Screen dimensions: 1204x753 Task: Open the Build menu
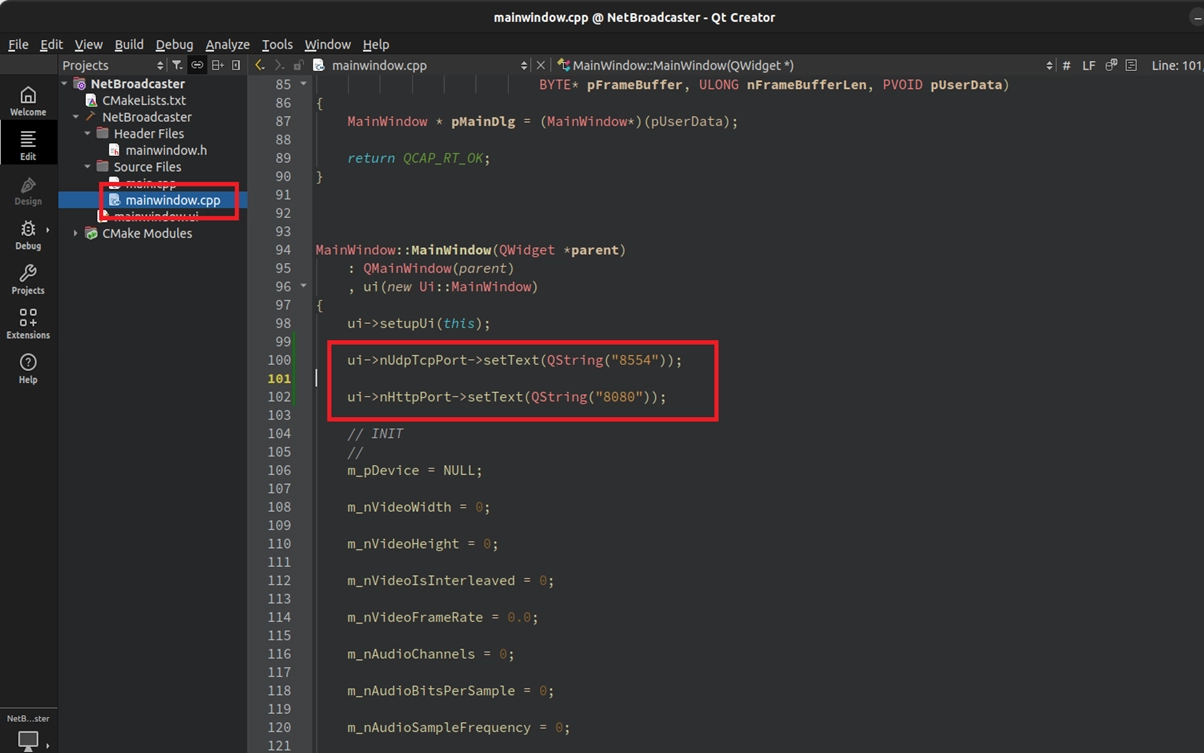point(129,44)
